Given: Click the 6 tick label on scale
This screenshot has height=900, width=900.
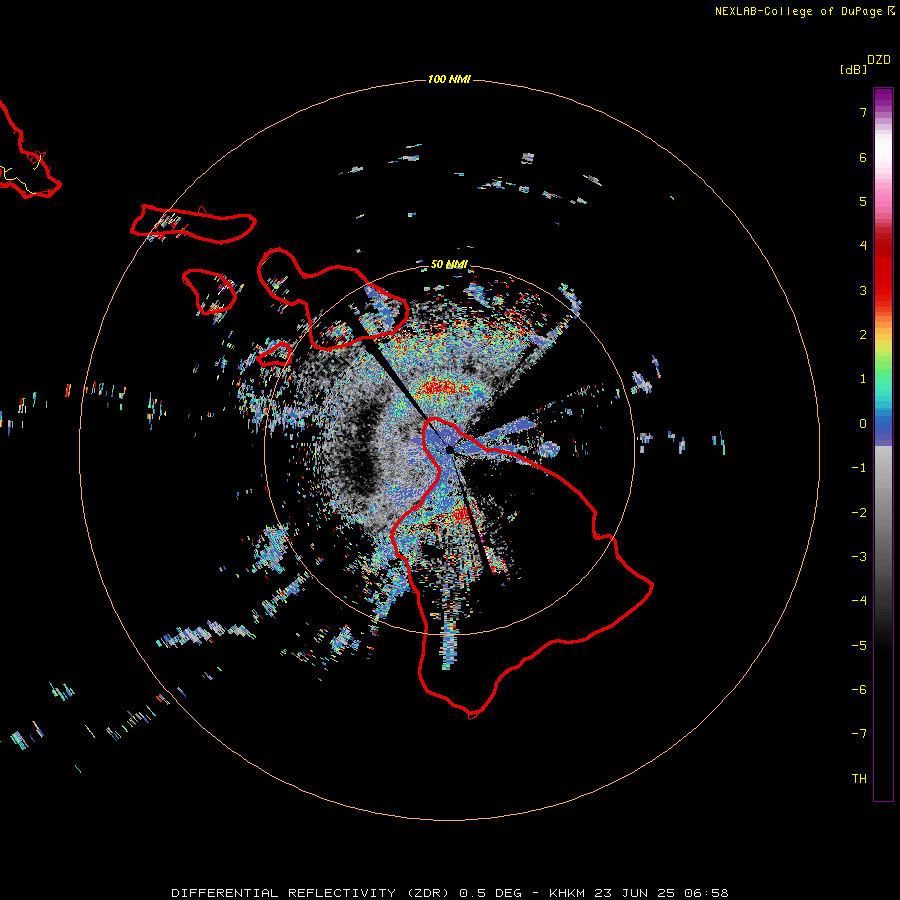Looking at the screenshot, I should 863,157.
